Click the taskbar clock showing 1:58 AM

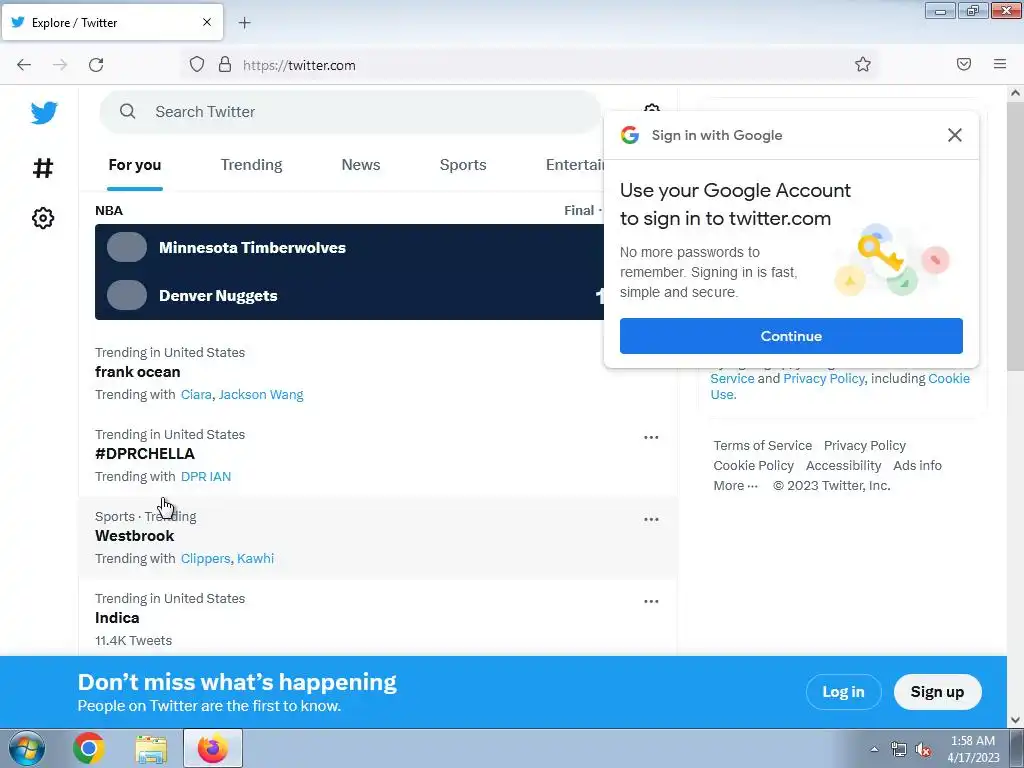(972, 749)
